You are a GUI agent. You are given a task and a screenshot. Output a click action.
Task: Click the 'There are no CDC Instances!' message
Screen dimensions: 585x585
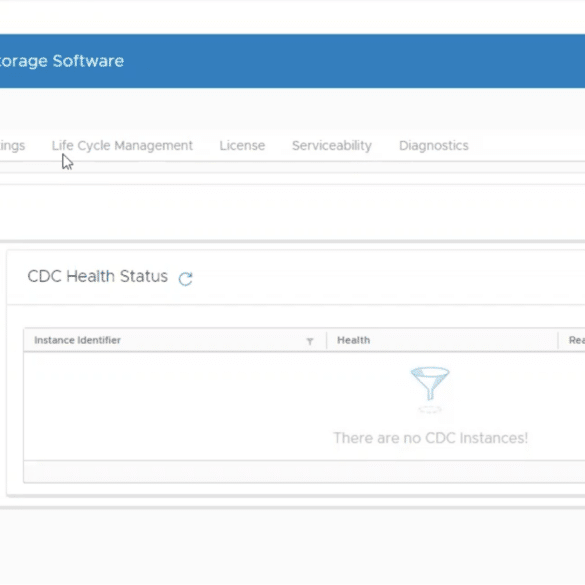(431, 438)
